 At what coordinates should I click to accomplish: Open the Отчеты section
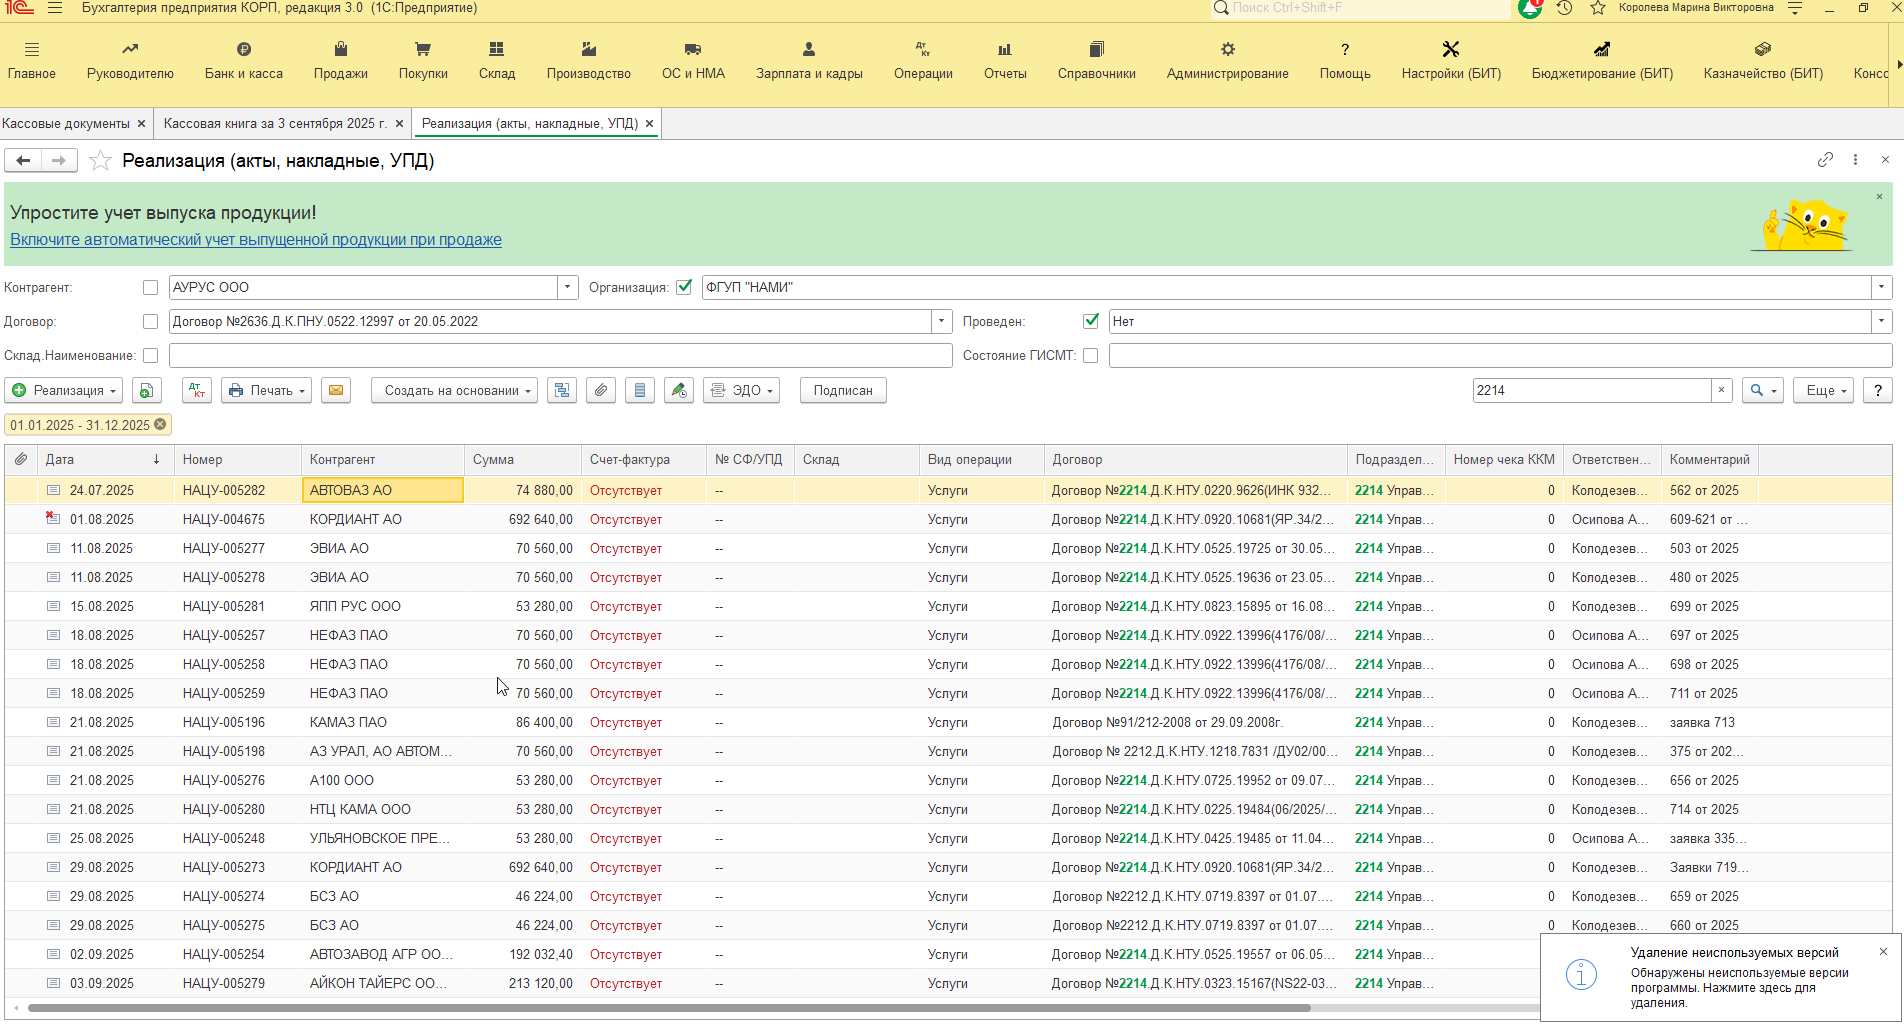click(1005, 61)
